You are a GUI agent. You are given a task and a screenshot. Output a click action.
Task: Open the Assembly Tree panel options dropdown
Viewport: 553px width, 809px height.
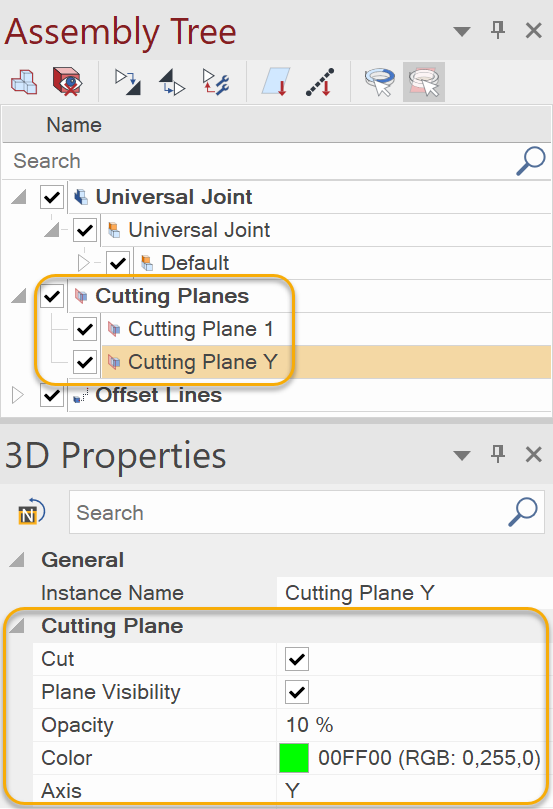click(x=462, y=31)
